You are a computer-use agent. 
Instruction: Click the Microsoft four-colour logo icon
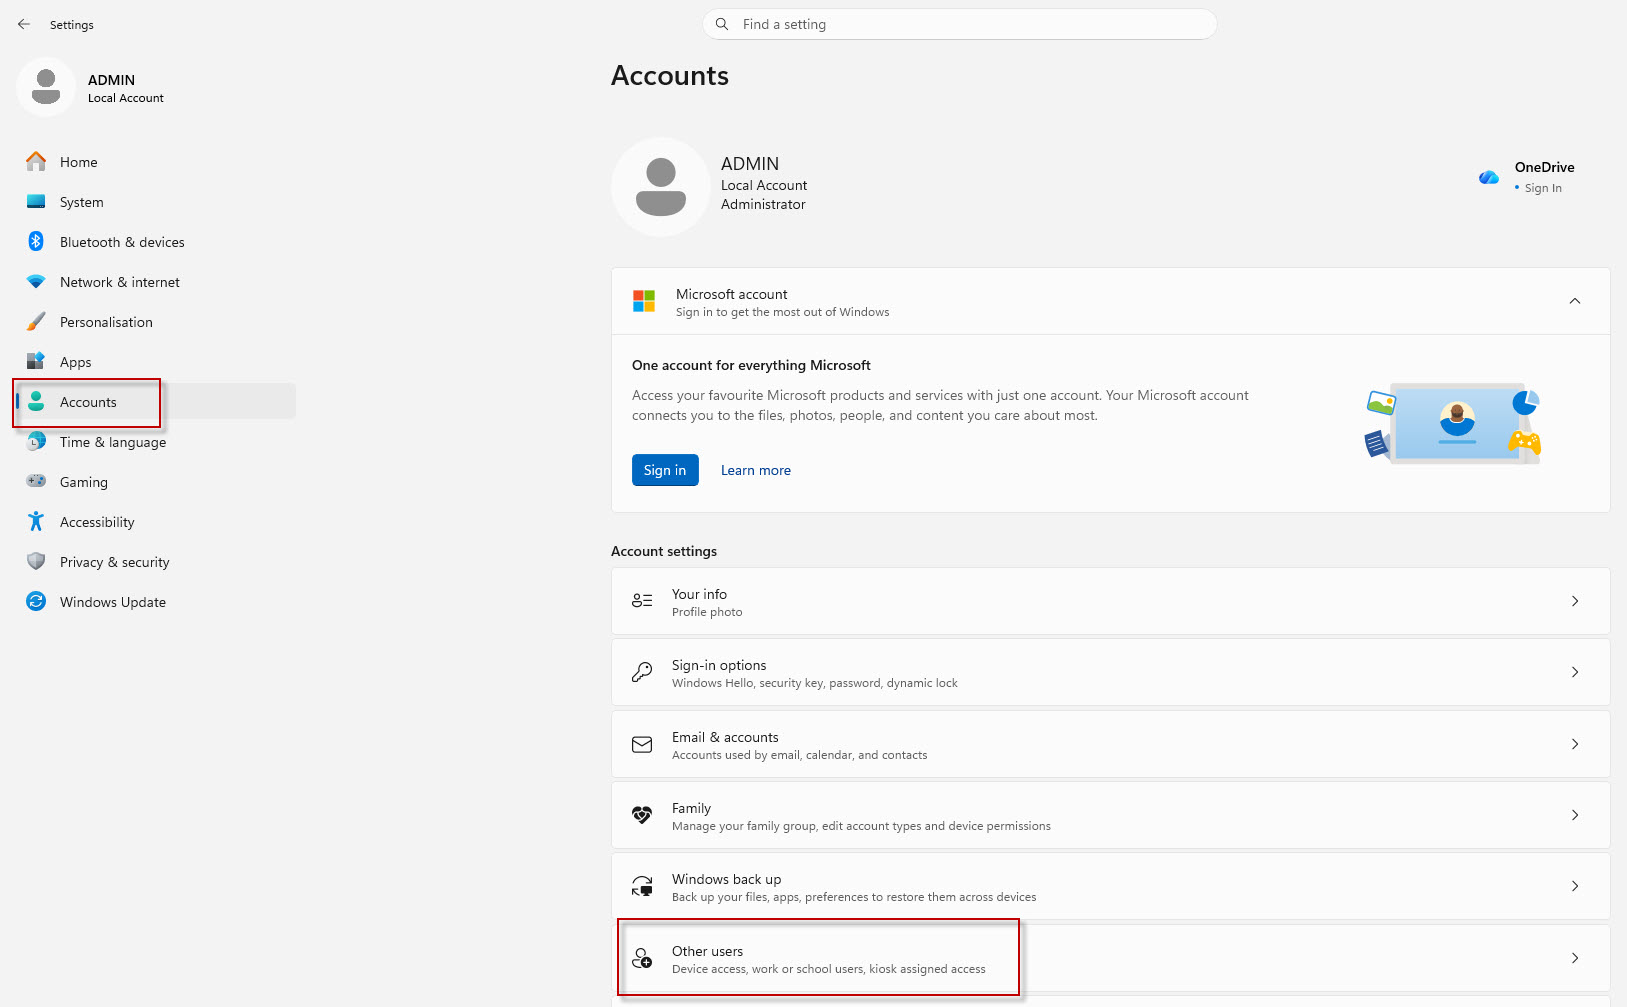coord(644,301)
